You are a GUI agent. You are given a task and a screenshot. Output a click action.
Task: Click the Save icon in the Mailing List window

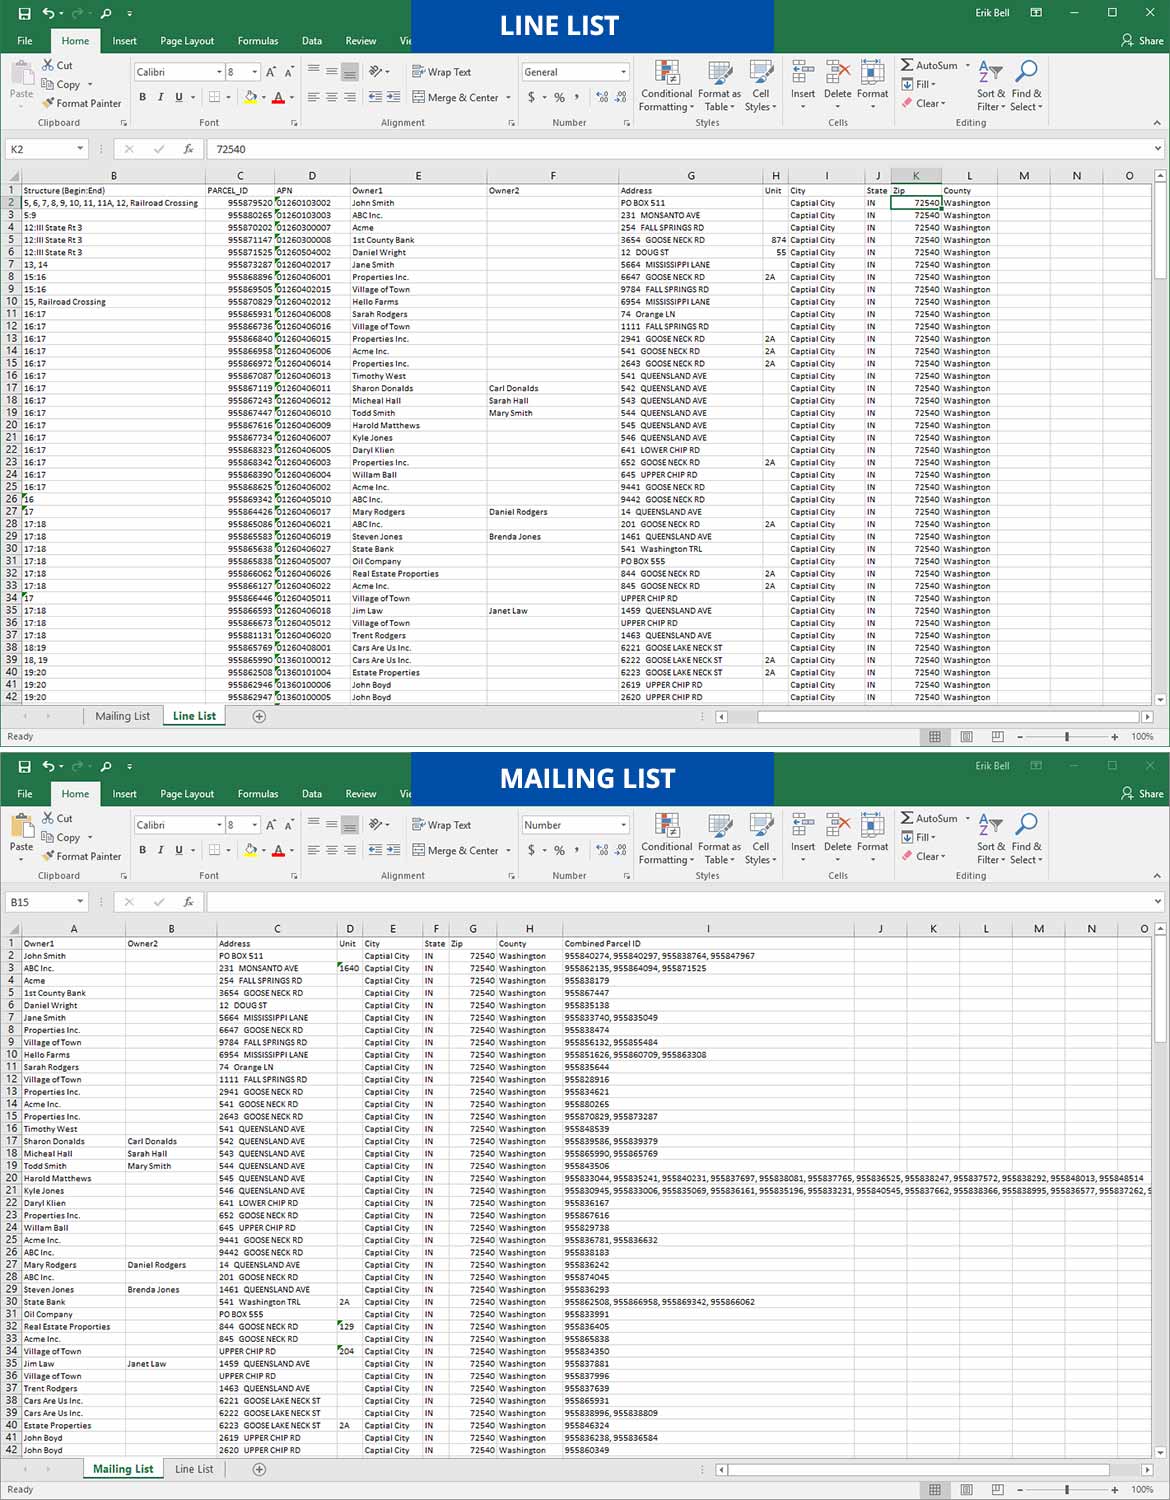coord(25,766)
